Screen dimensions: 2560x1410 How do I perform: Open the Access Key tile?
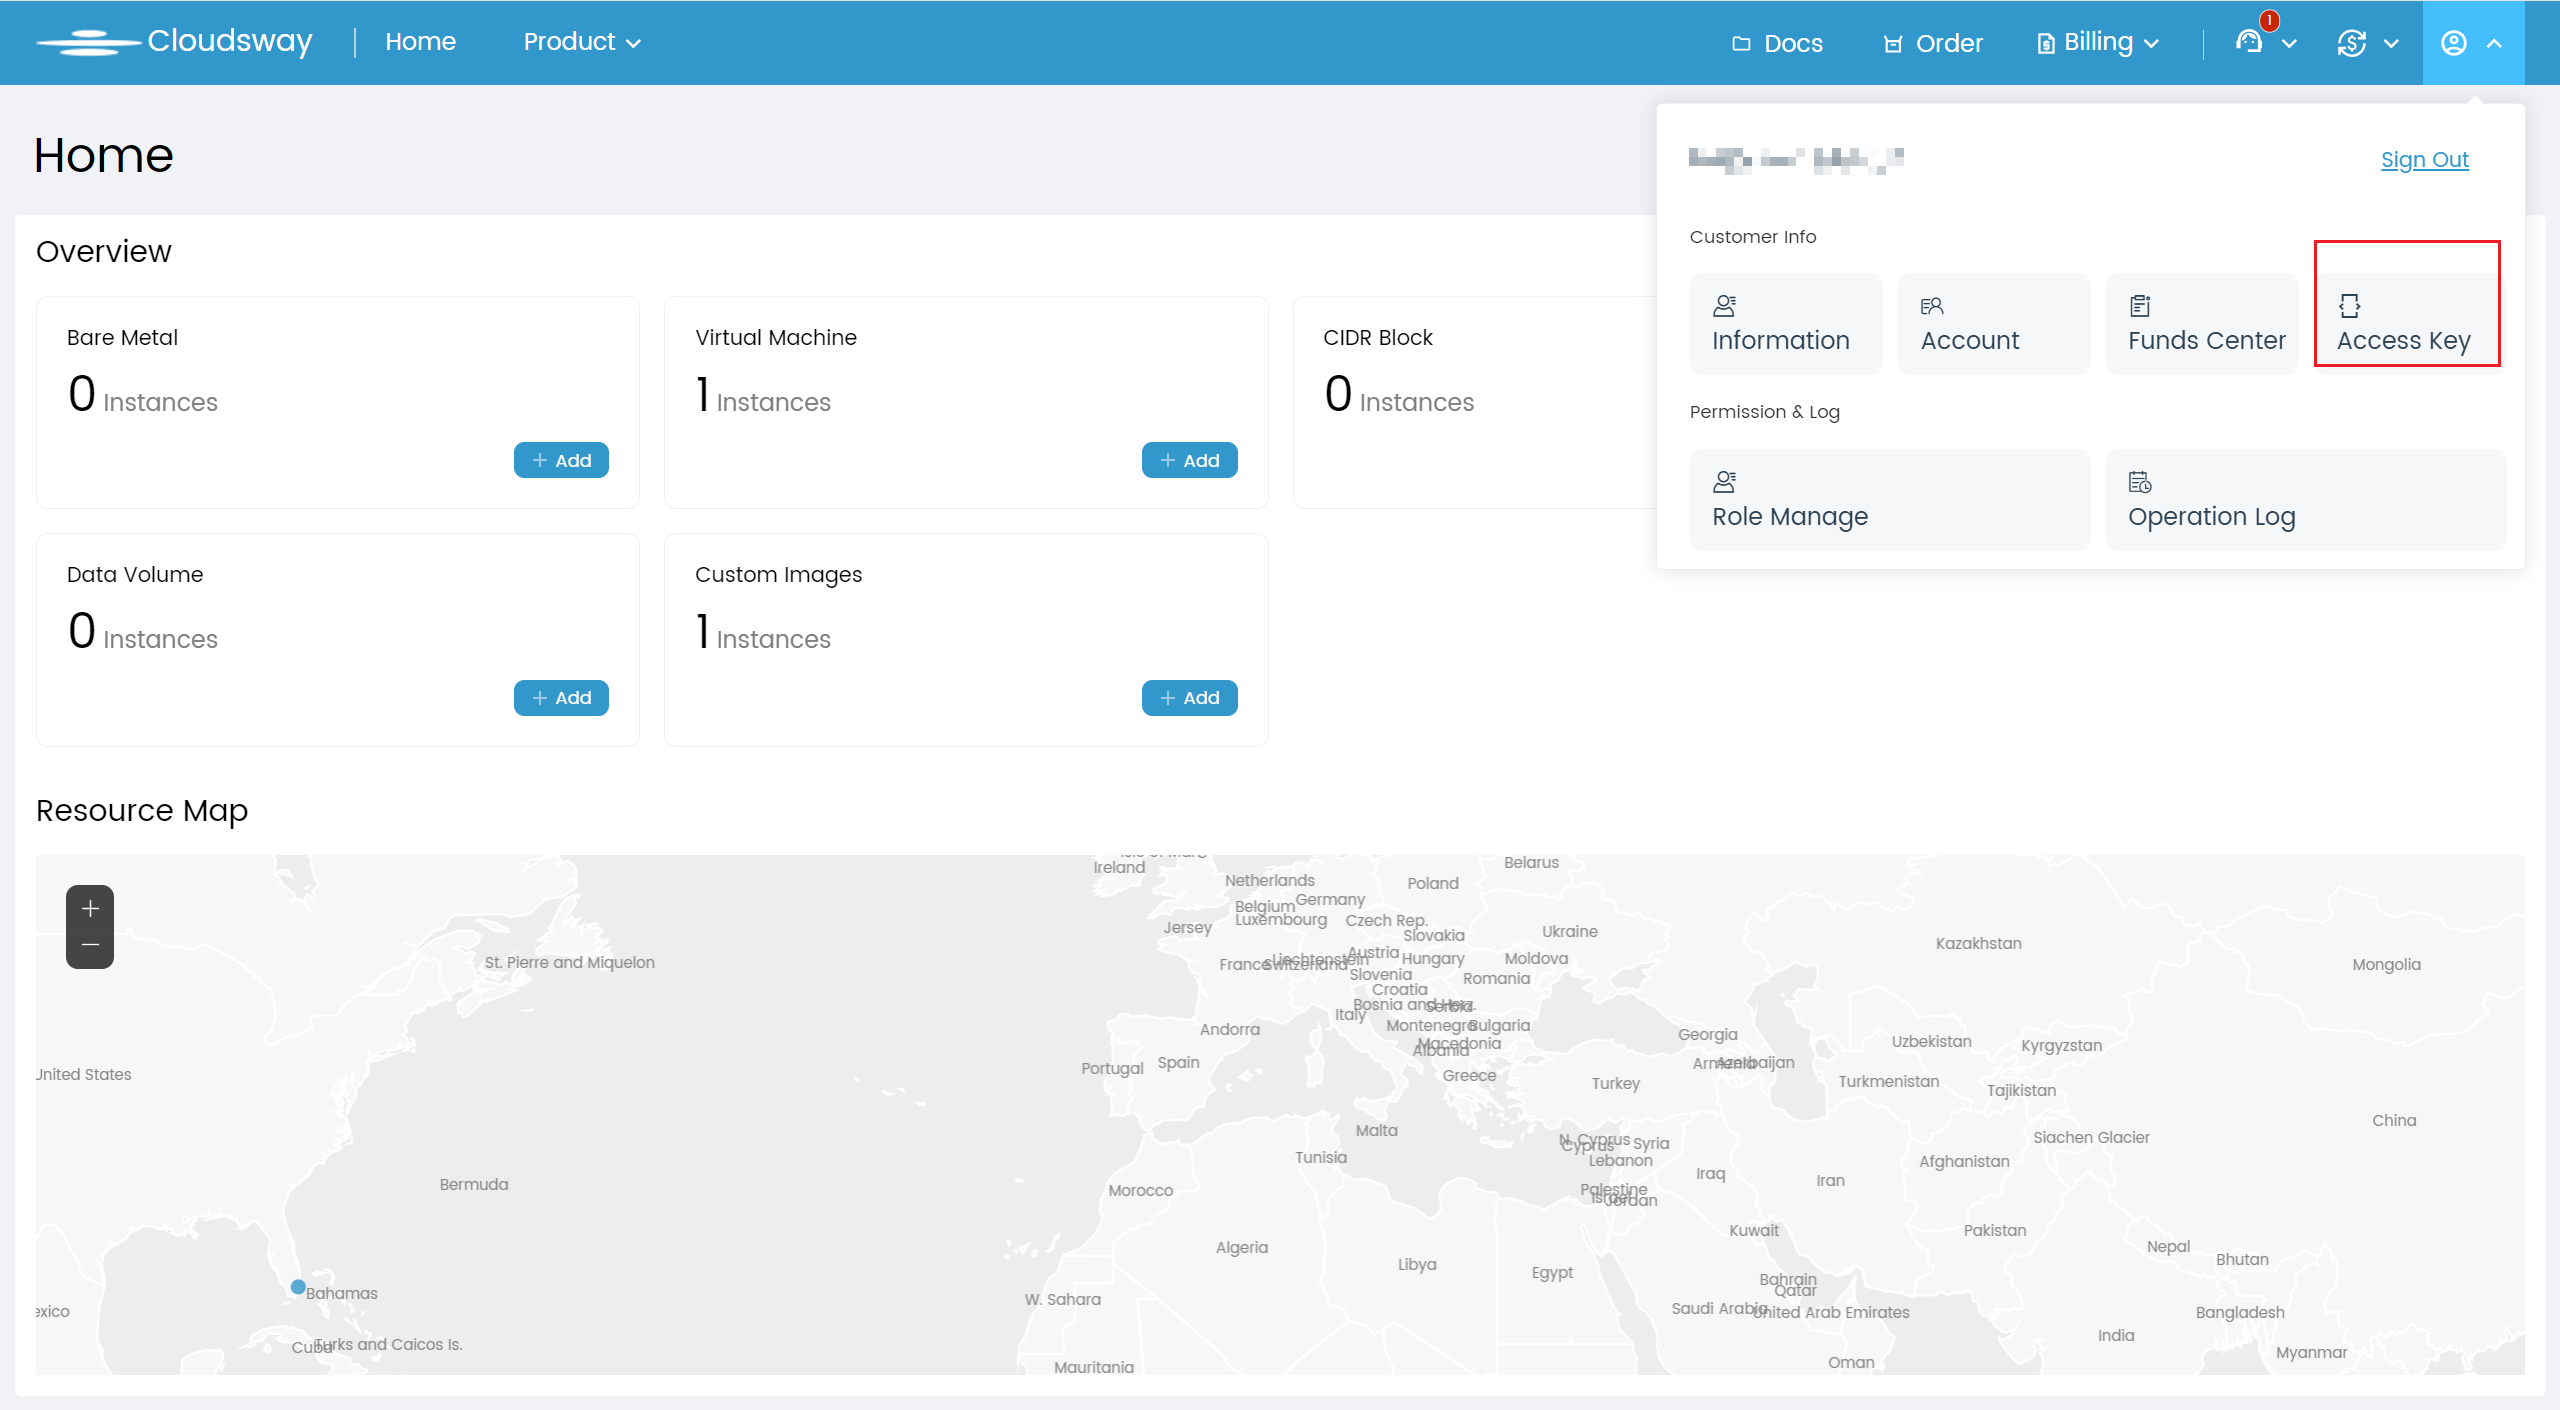2406,324
